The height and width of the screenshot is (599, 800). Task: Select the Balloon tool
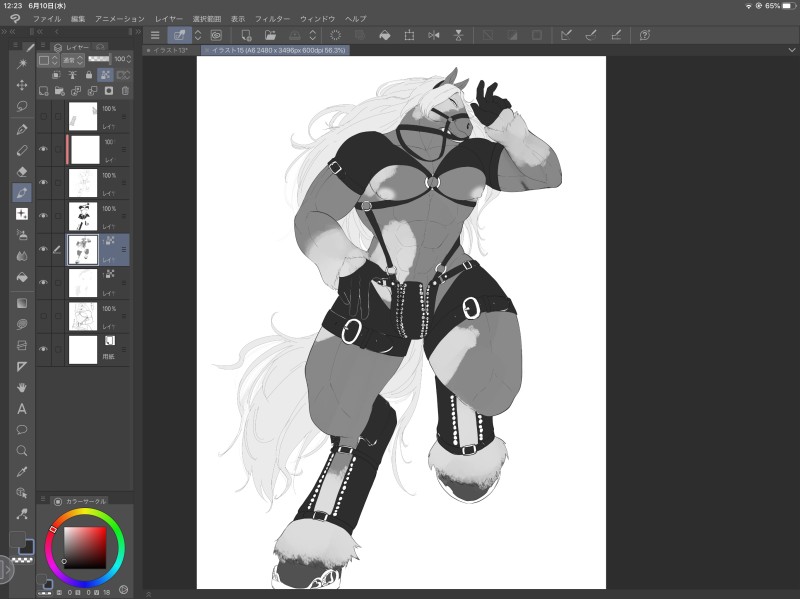[x=22, y=430]
